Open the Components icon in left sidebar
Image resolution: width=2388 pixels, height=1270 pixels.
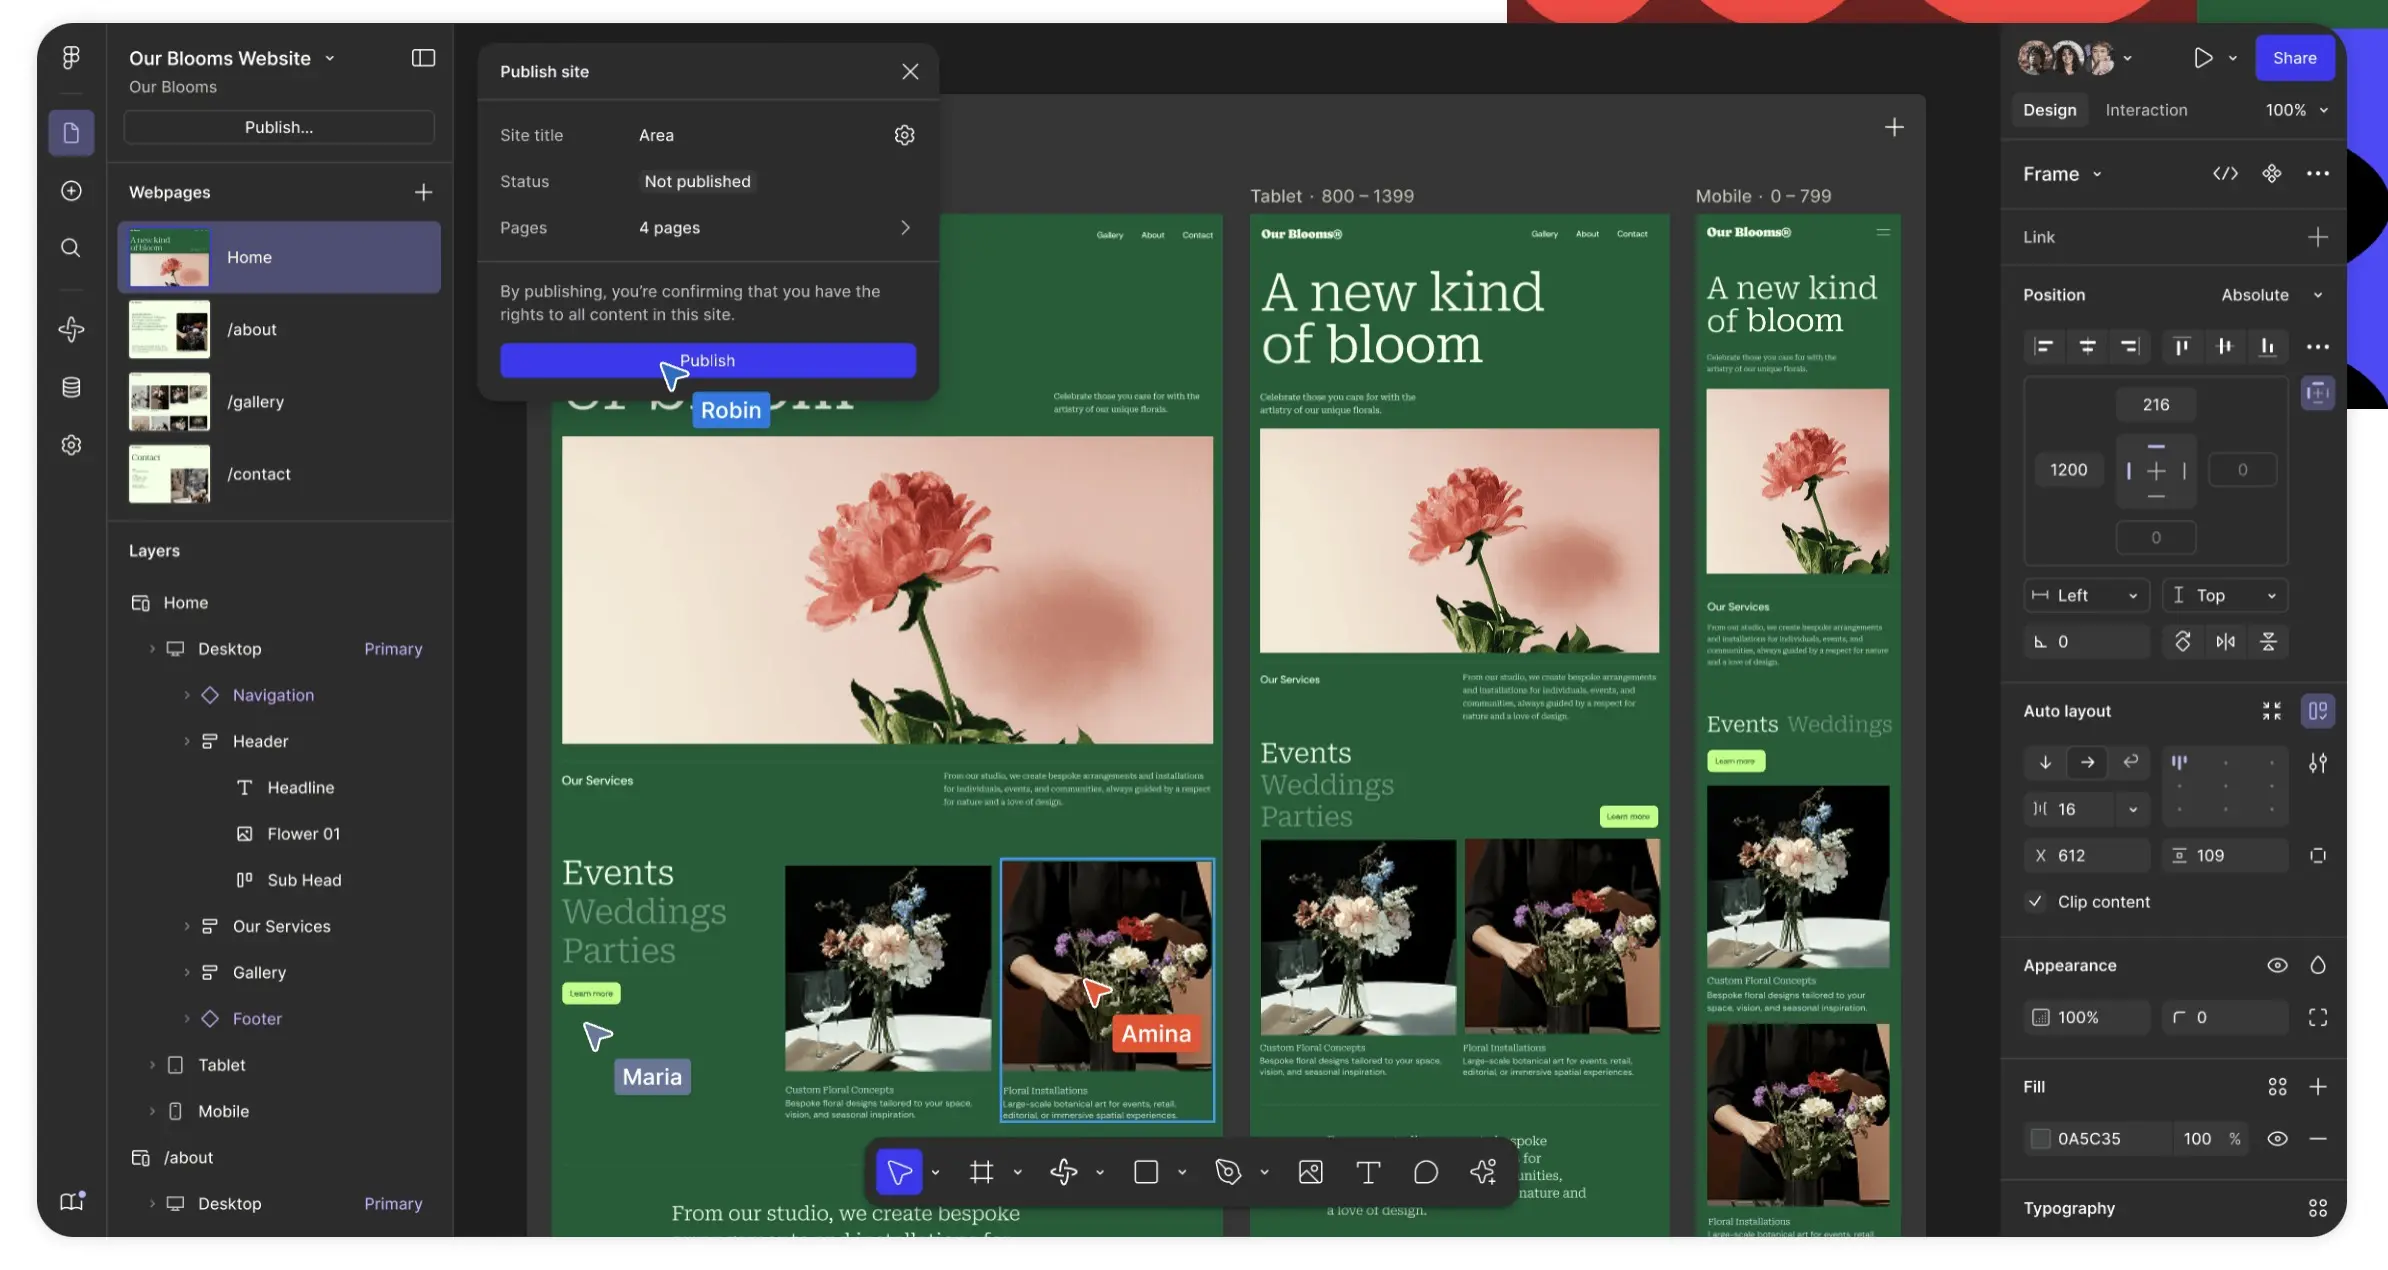71,329
